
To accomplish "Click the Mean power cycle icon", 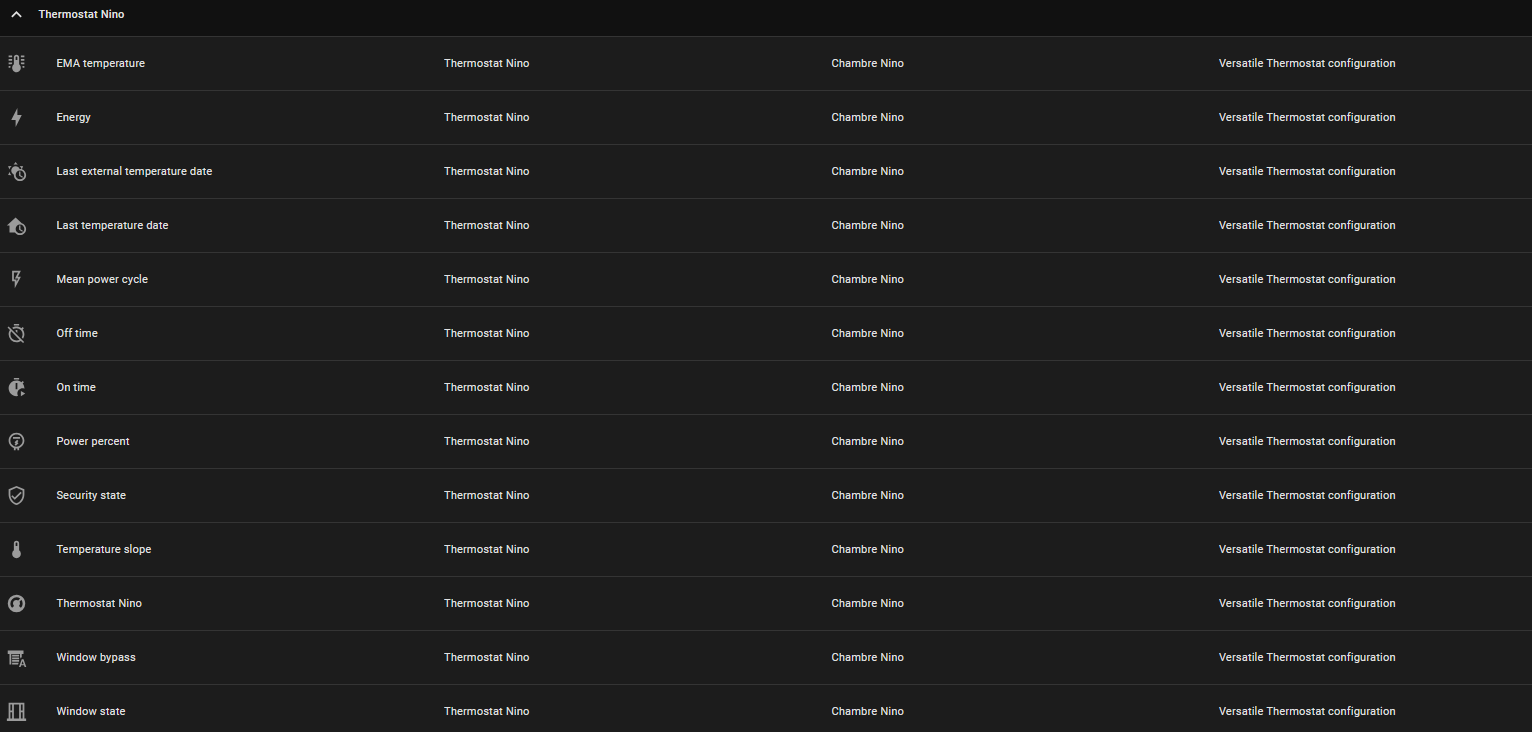I will [x=16, y=279].
